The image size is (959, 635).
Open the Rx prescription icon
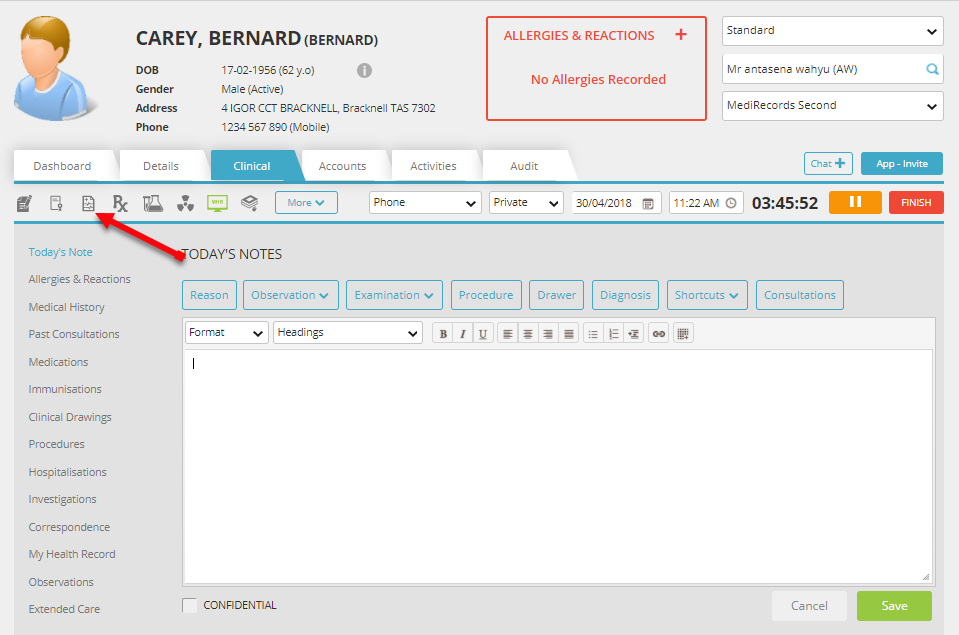[120, 203]
